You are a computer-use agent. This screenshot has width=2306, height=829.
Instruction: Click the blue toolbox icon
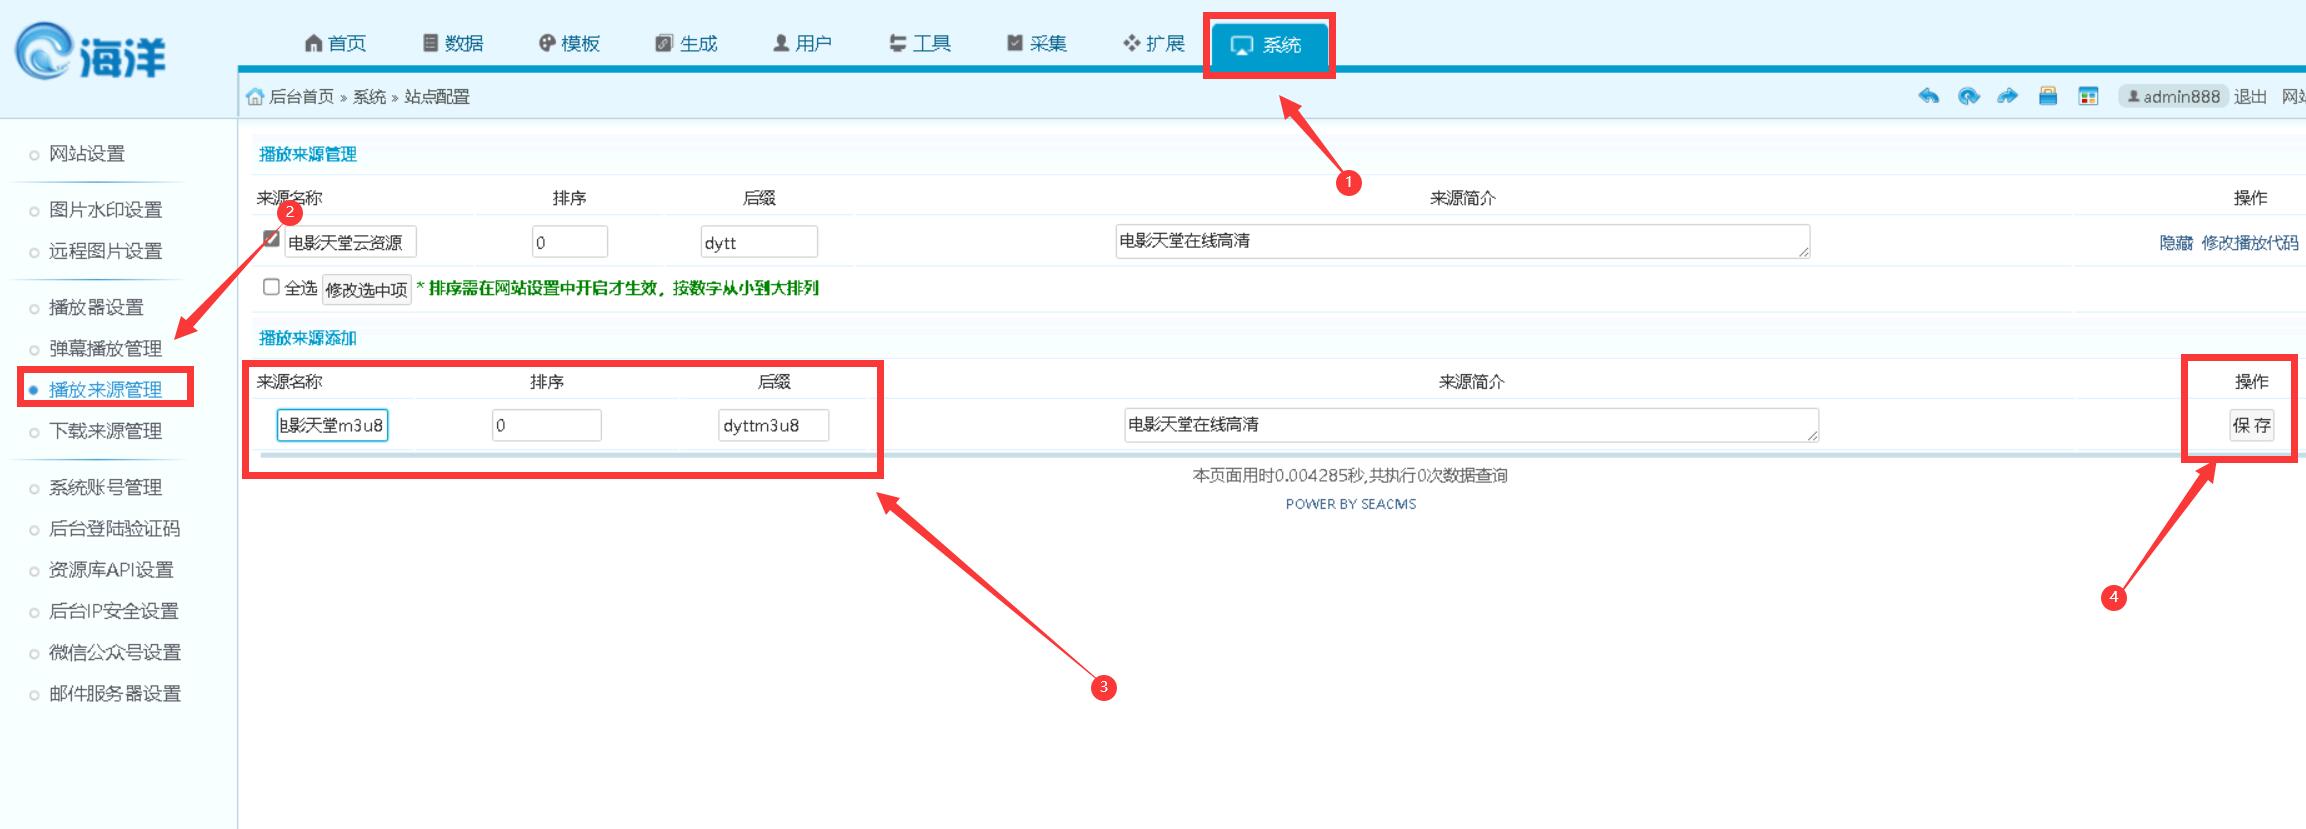[x=2048, y=96]
